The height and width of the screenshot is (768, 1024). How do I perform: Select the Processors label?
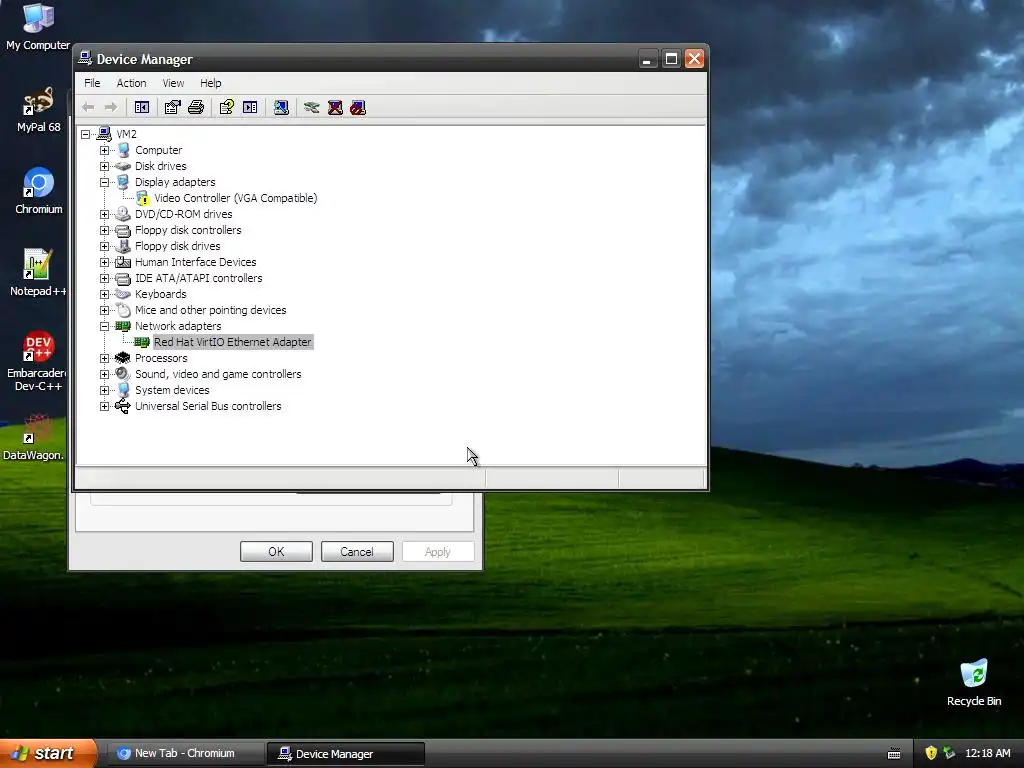coord(161,358)
